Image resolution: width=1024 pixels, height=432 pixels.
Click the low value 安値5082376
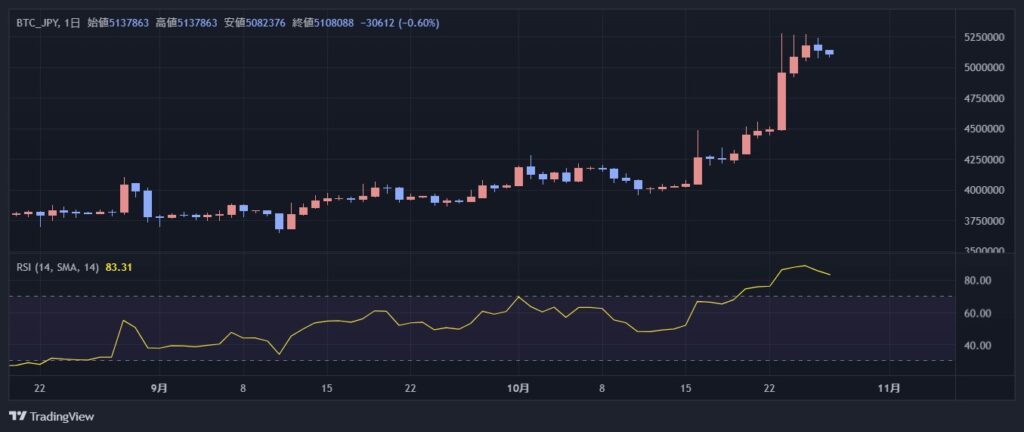[255, 23]
